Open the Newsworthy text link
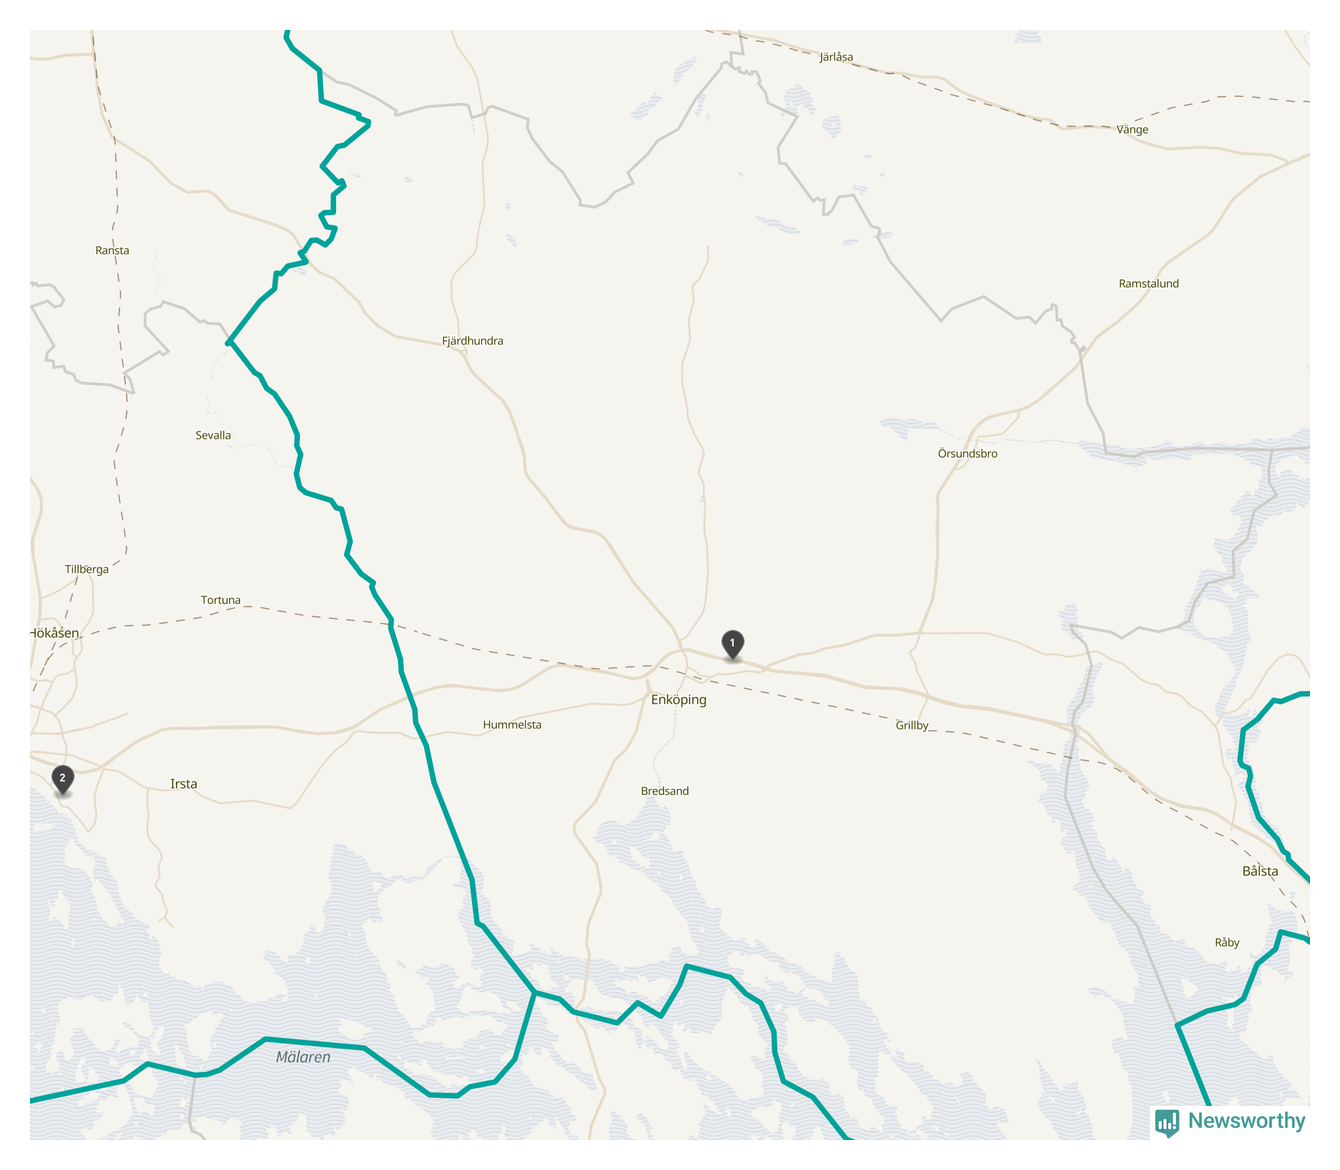Image resolution: width=1340 pixels, height=1170 pixels. pyautogui.click(x=1246, y=1121)
